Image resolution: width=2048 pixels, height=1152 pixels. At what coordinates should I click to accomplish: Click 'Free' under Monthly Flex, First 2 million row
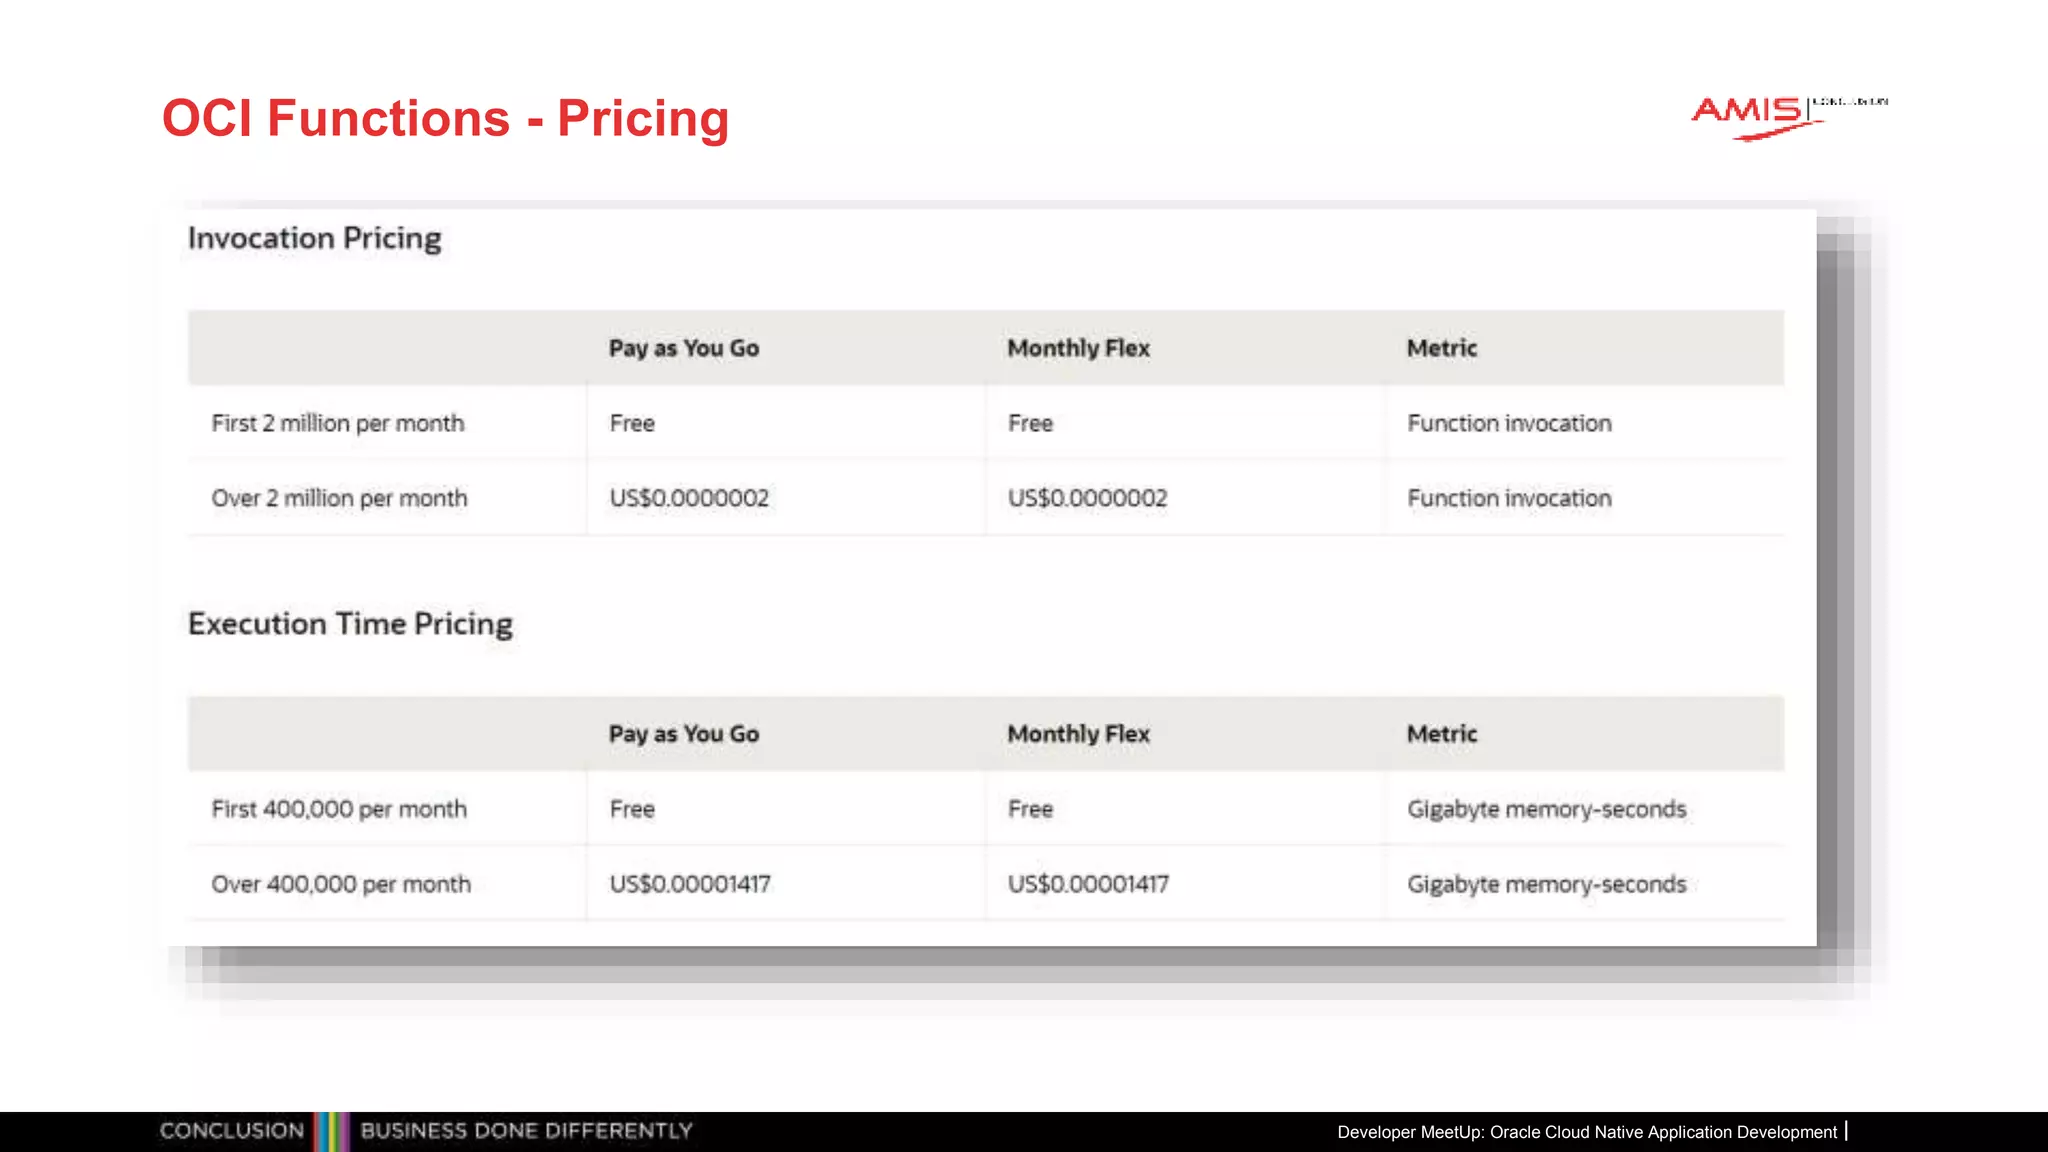coord(1030,423)
